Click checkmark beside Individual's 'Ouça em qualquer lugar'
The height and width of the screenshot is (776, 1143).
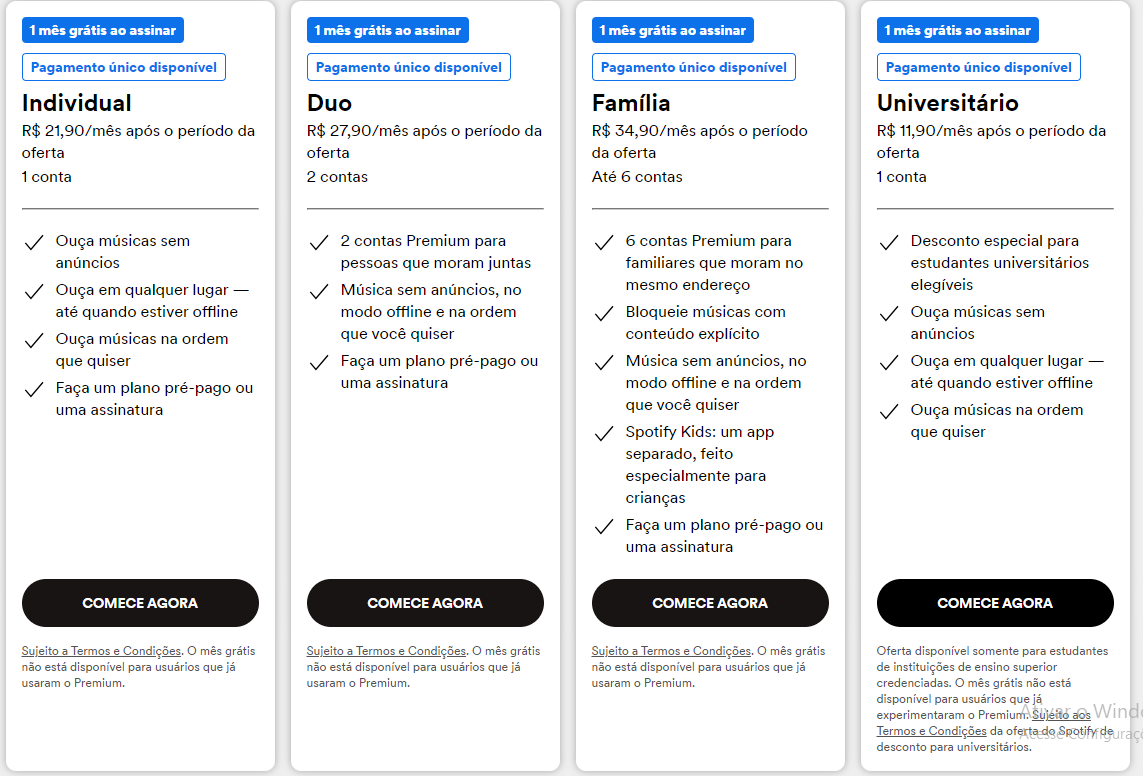(x=34, y=291)
